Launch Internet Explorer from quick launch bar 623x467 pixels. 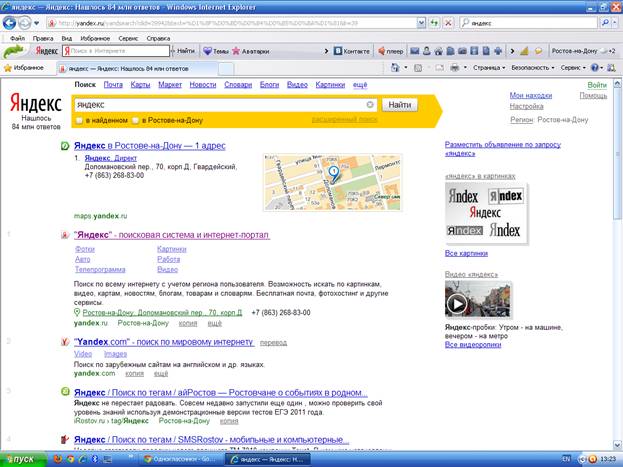(x=83, y=459)
